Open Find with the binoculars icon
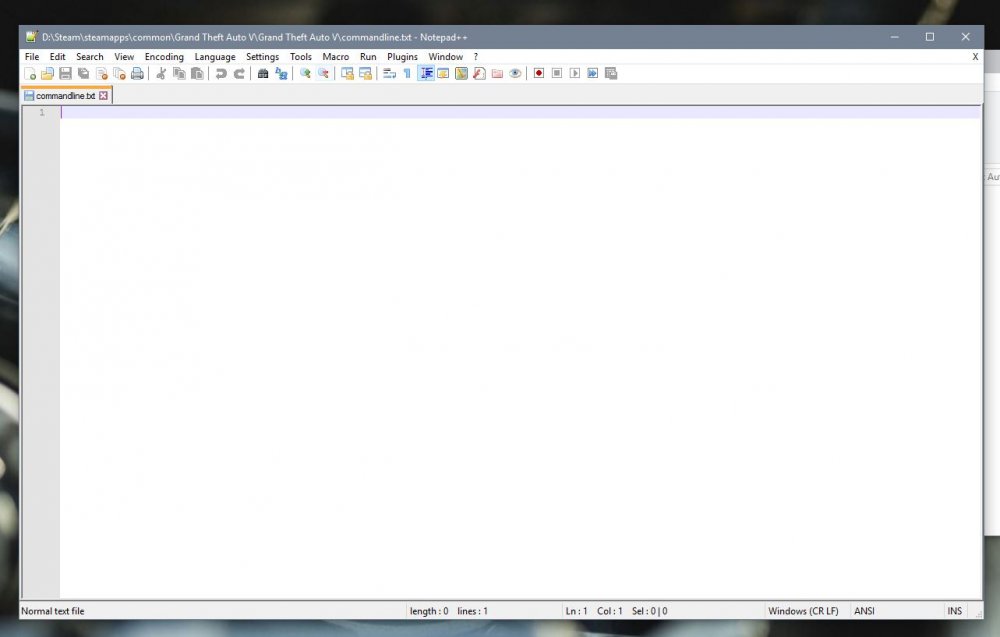This screenshot has width=1000, height=637. (263, 73)
